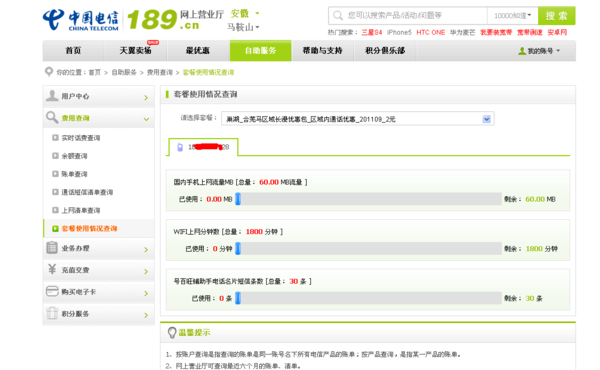Viewport: 600px width, 370px height.
Task: Open the 请选择套餐 package dropdown
Action: (x=358, y=119)
